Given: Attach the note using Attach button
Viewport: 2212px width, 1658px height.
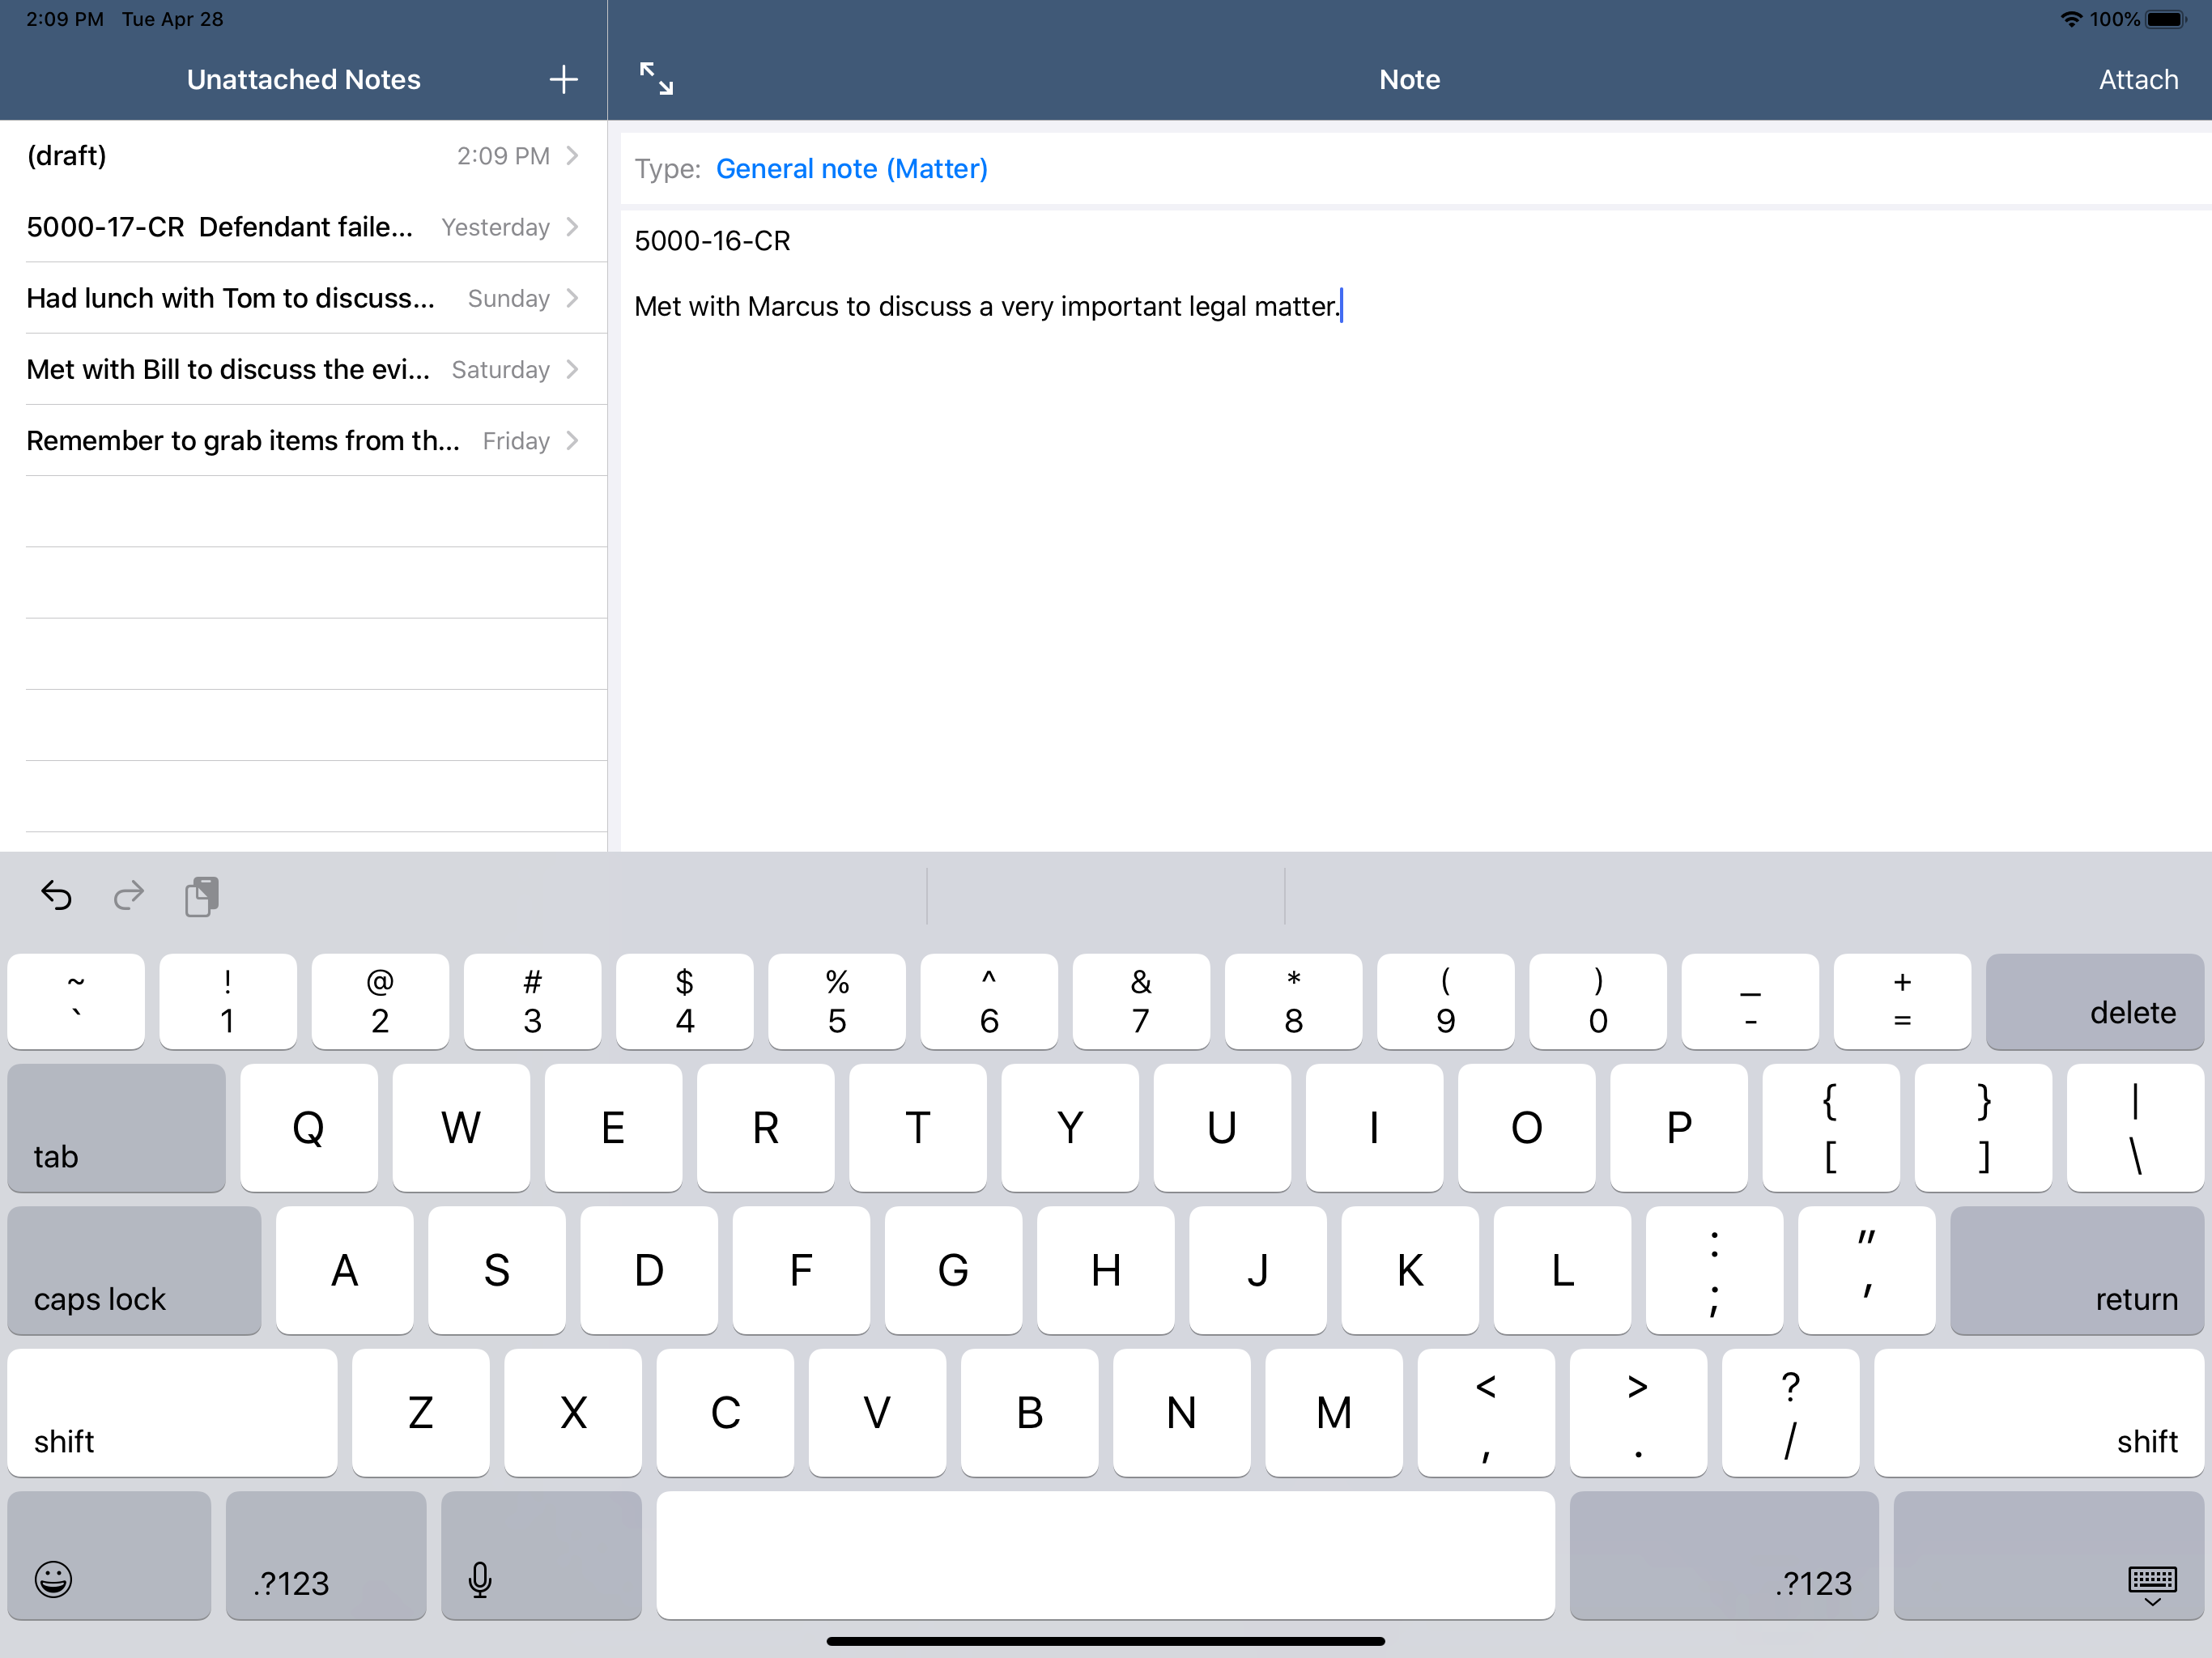Looking at the screenshot, I should [2138, 80].
